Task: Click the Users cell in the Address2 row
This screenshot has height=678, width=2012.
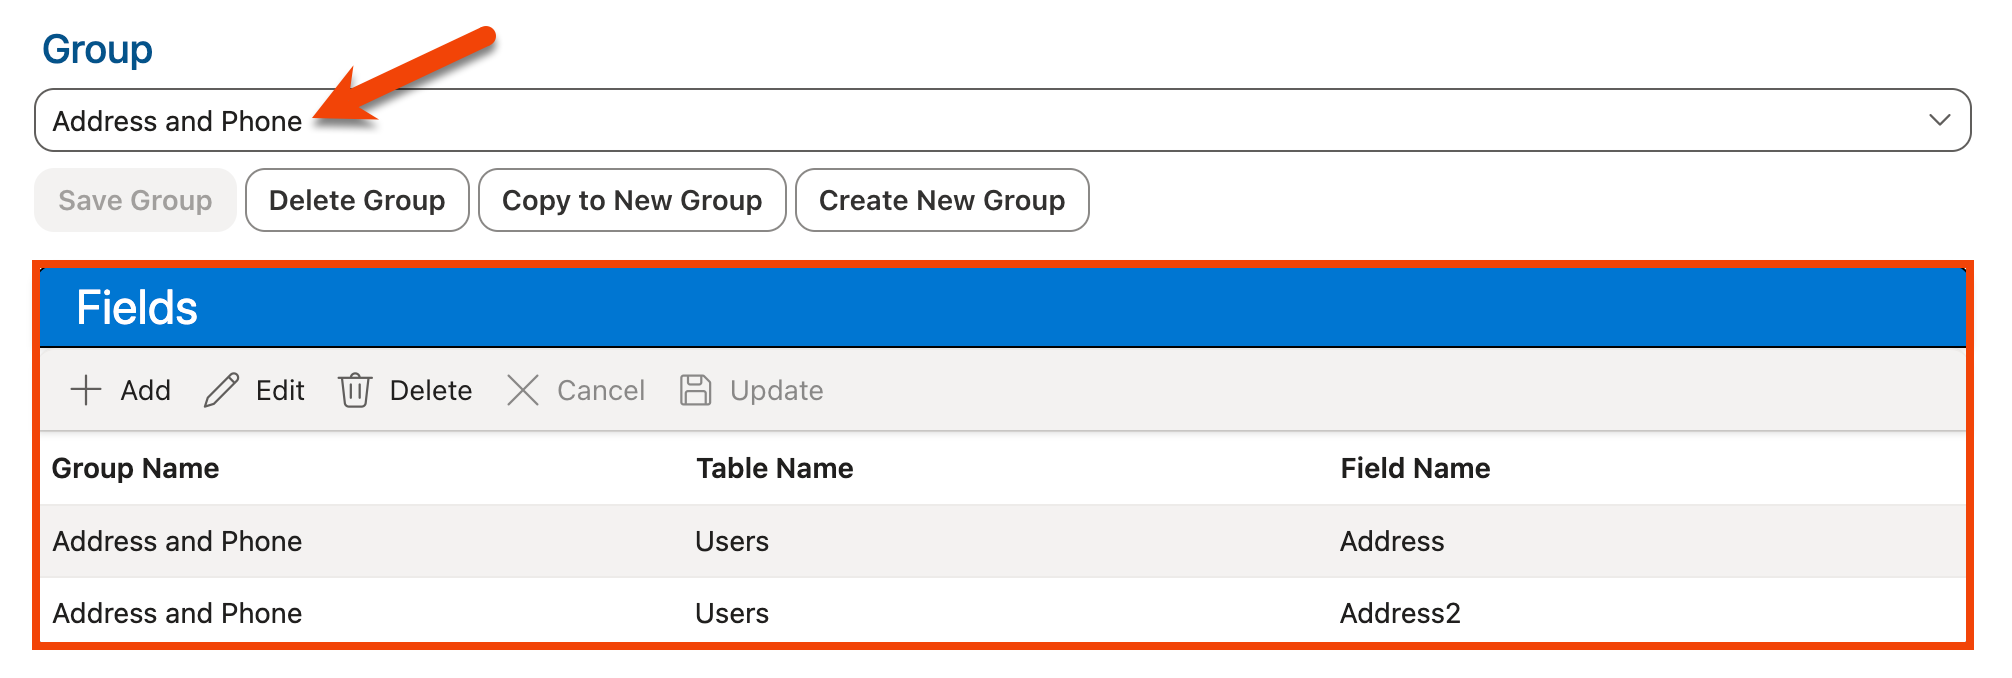Action: [x=732, y=613]
